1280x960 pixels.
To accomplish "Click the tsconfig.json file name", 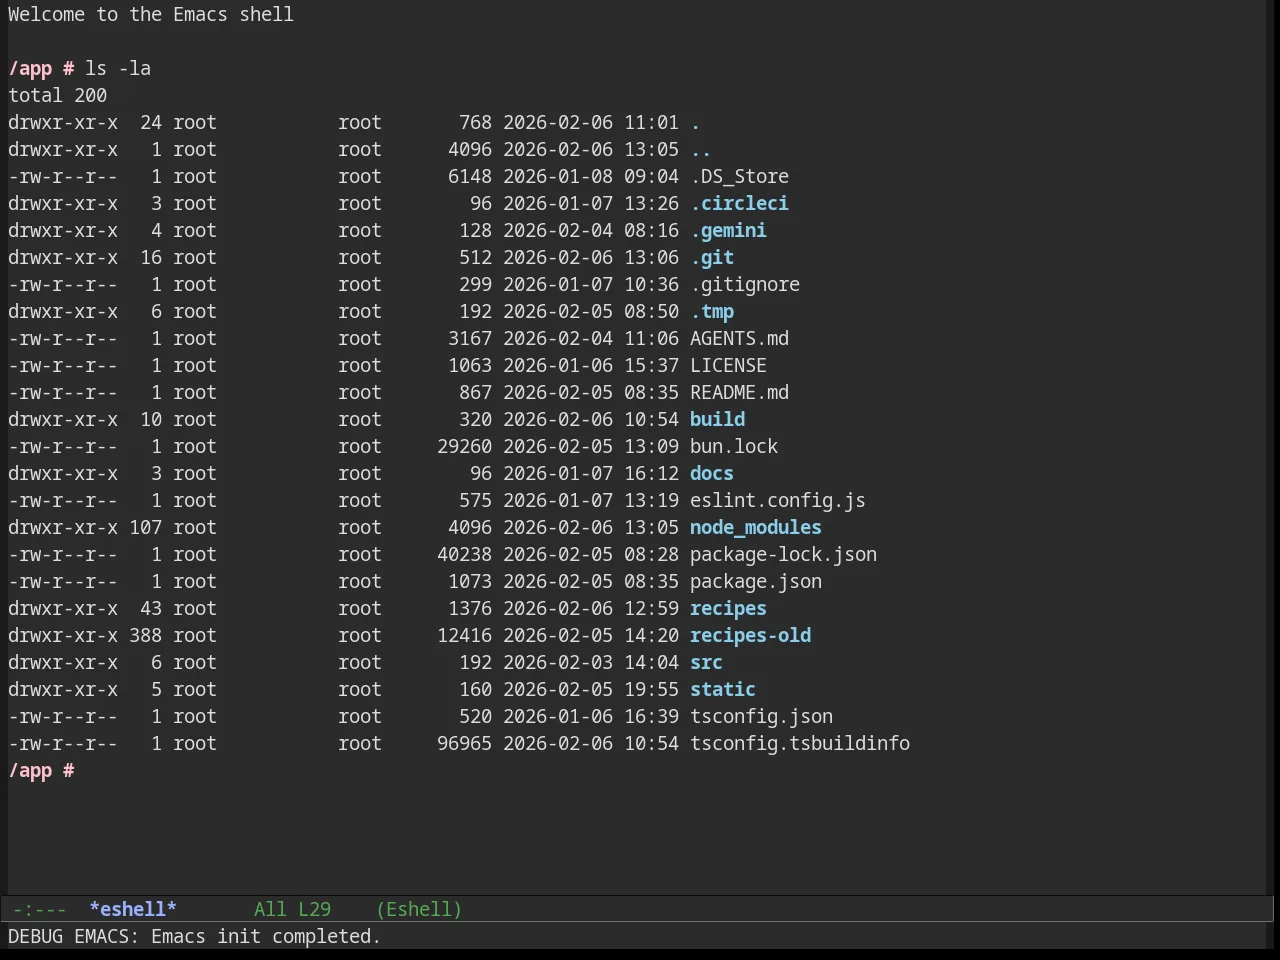I will 761,716.
